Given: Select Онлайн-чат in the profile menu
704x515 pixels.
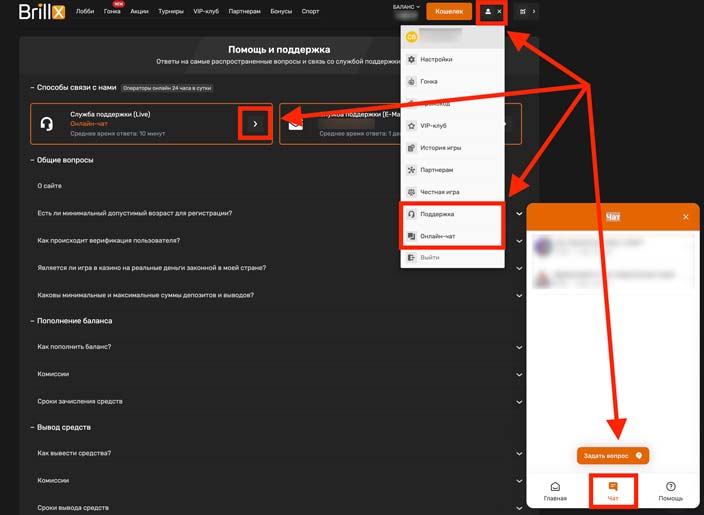Looking at the screenshot, I should (437, 236).
